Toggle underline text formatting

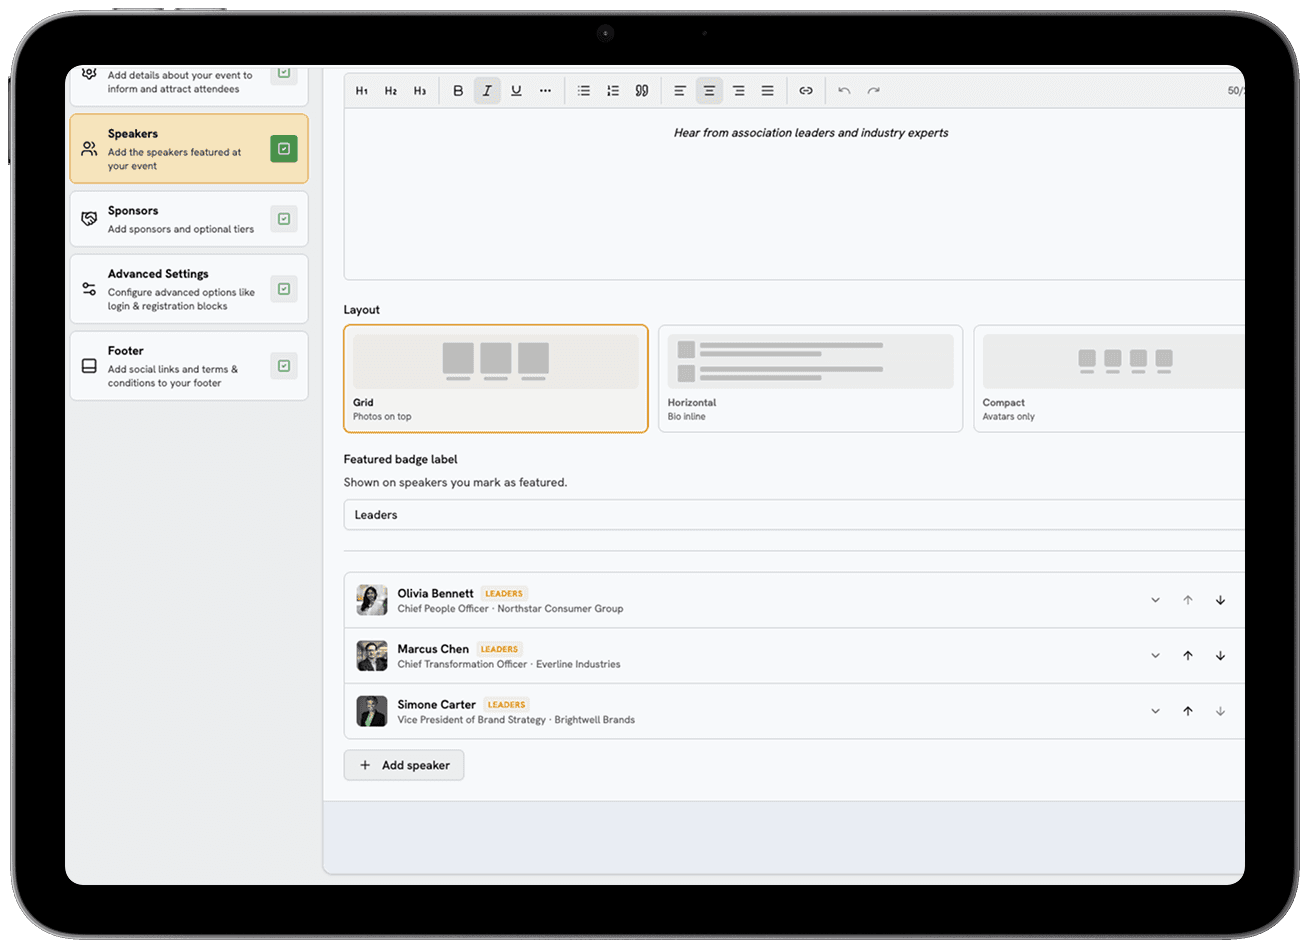(x=516, y=91)
